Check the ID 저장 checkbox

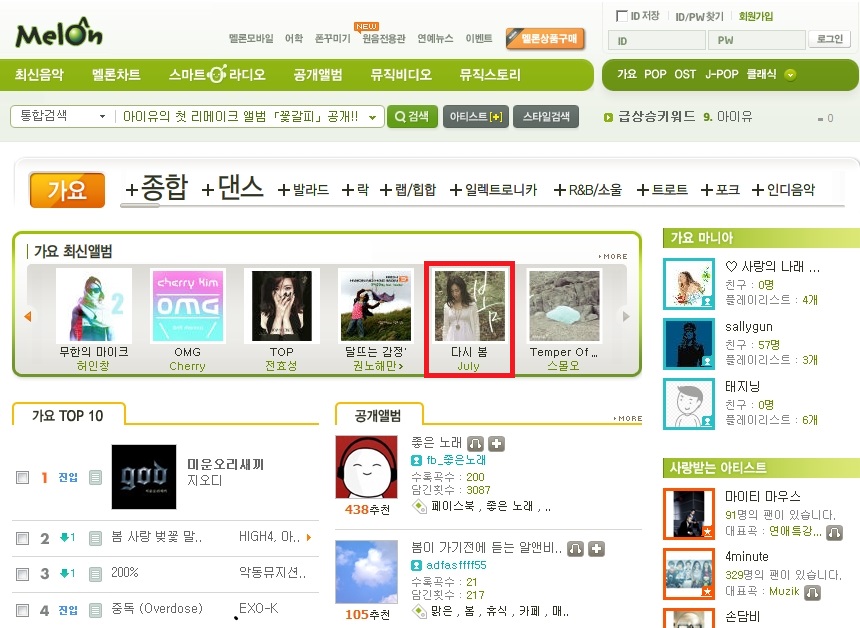pos(621,16)
